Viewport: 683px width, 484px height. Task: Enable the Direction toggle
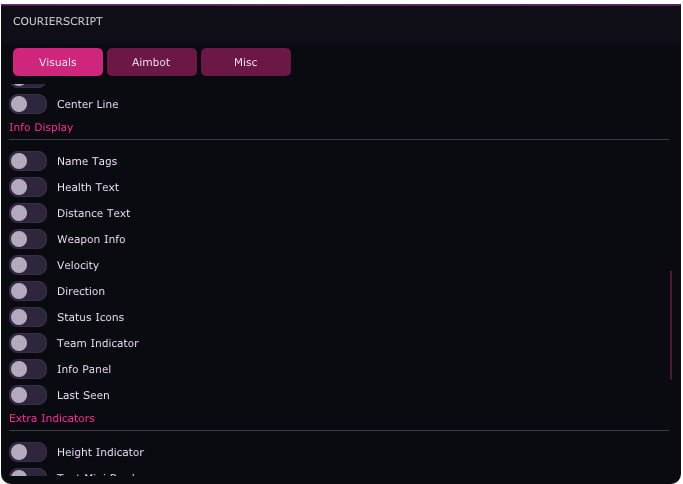(28, 291)
